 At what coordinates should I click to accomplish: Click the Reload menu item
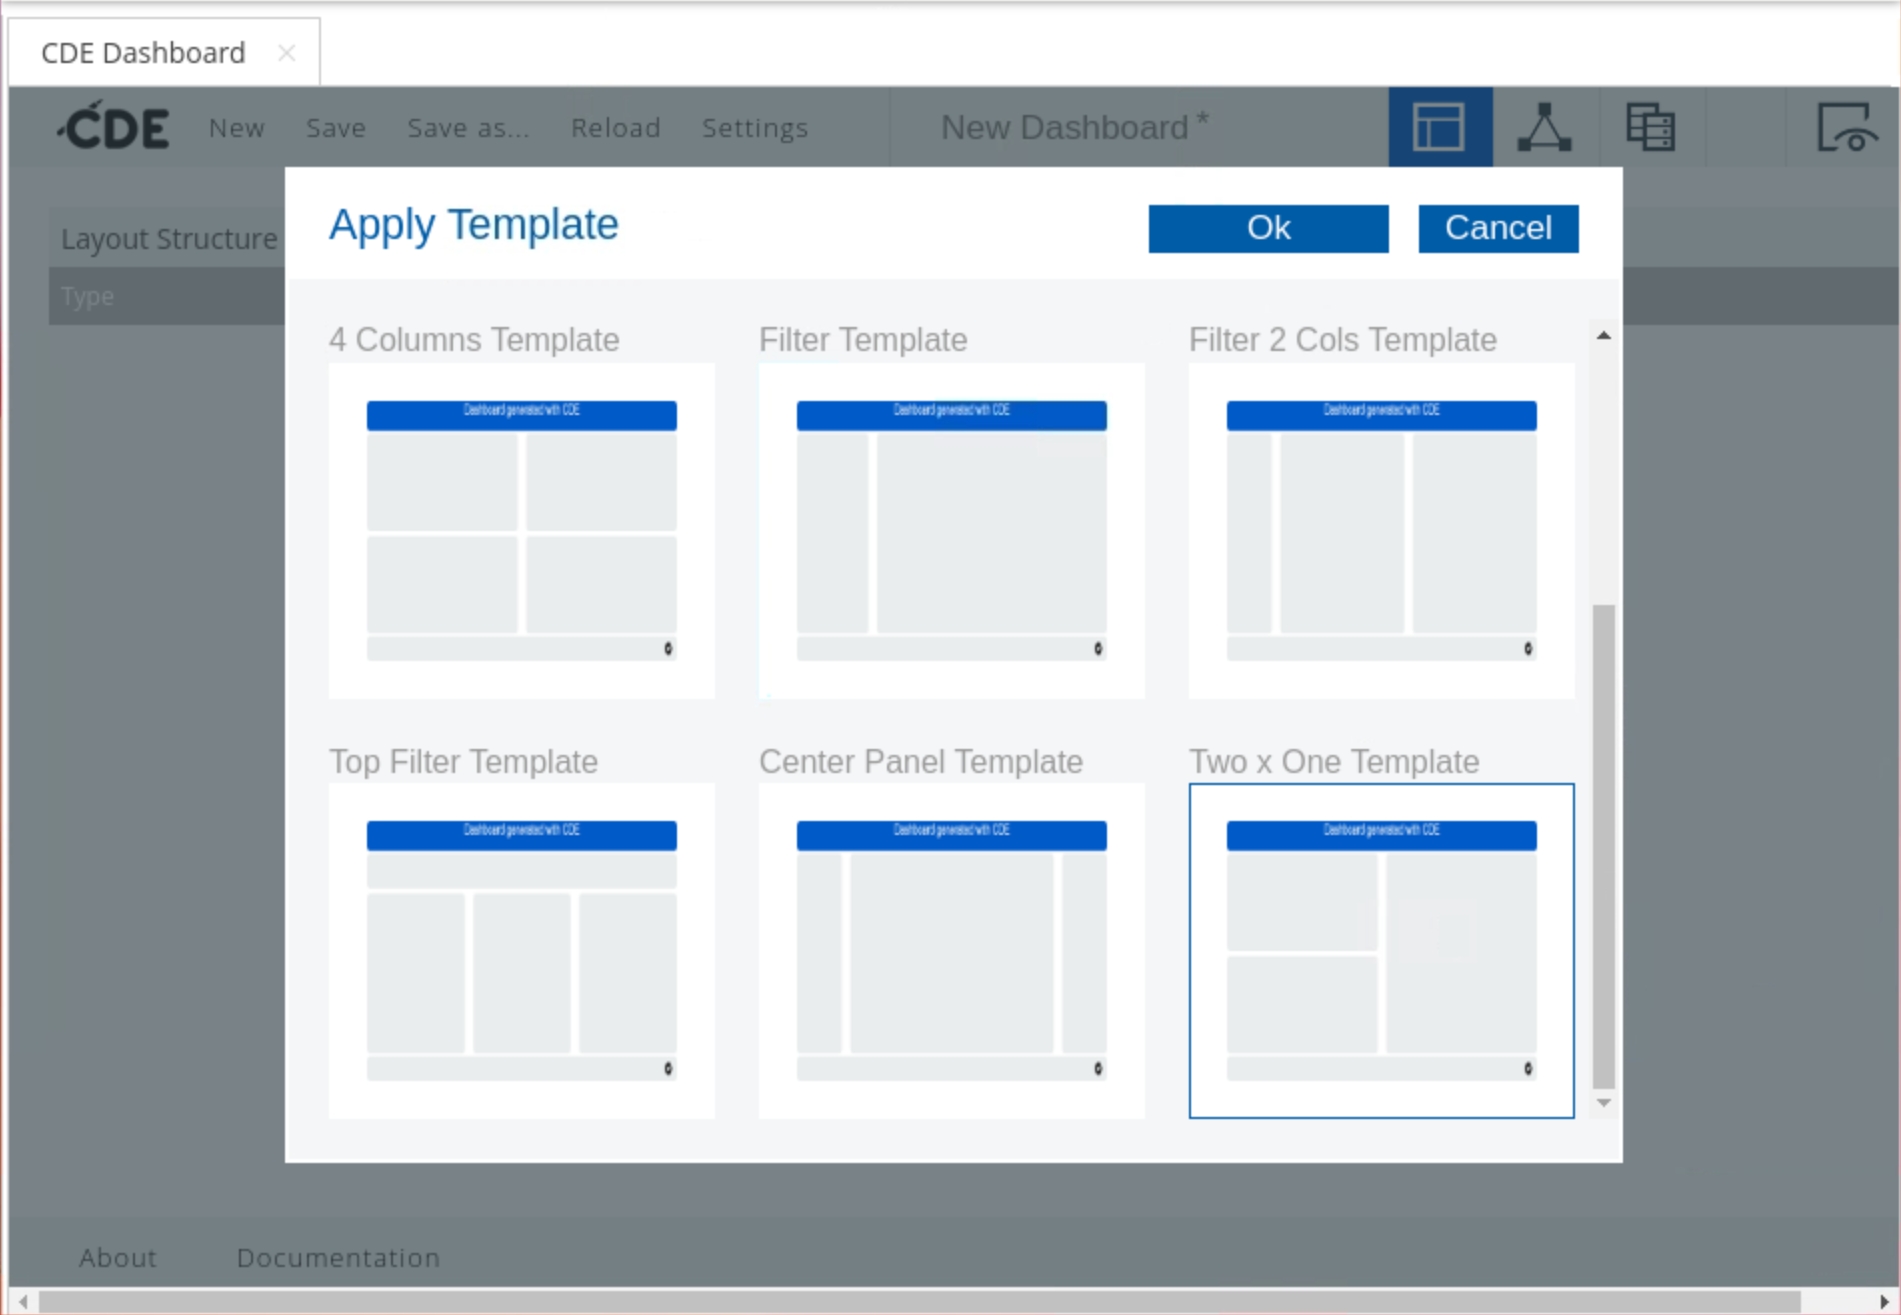(615, 128)
